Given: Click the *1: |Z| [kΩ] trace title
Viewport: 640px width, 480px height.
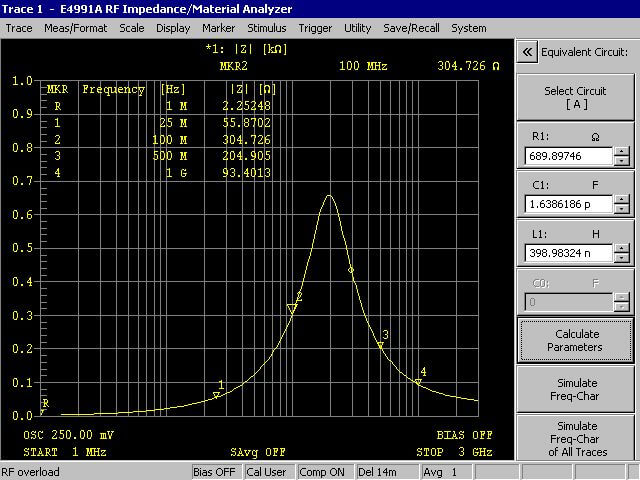Looking at the screenshot, I should (x=247, y=49).
